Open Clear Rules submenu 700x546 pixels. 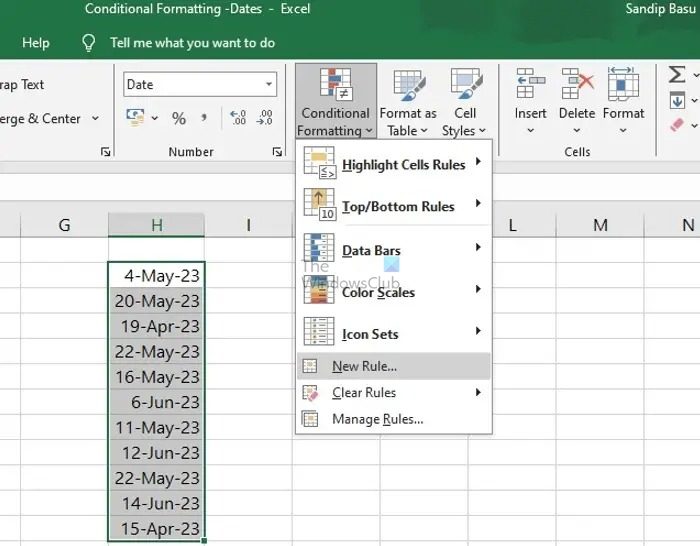click(x=394, y=392)
